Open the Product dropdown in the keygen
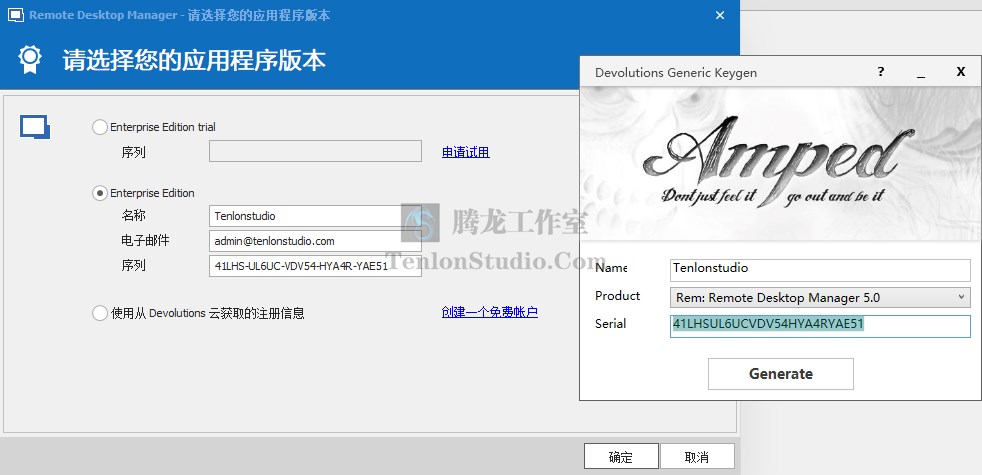The width and height of the screenshot is (982, 475). (820, 298)
